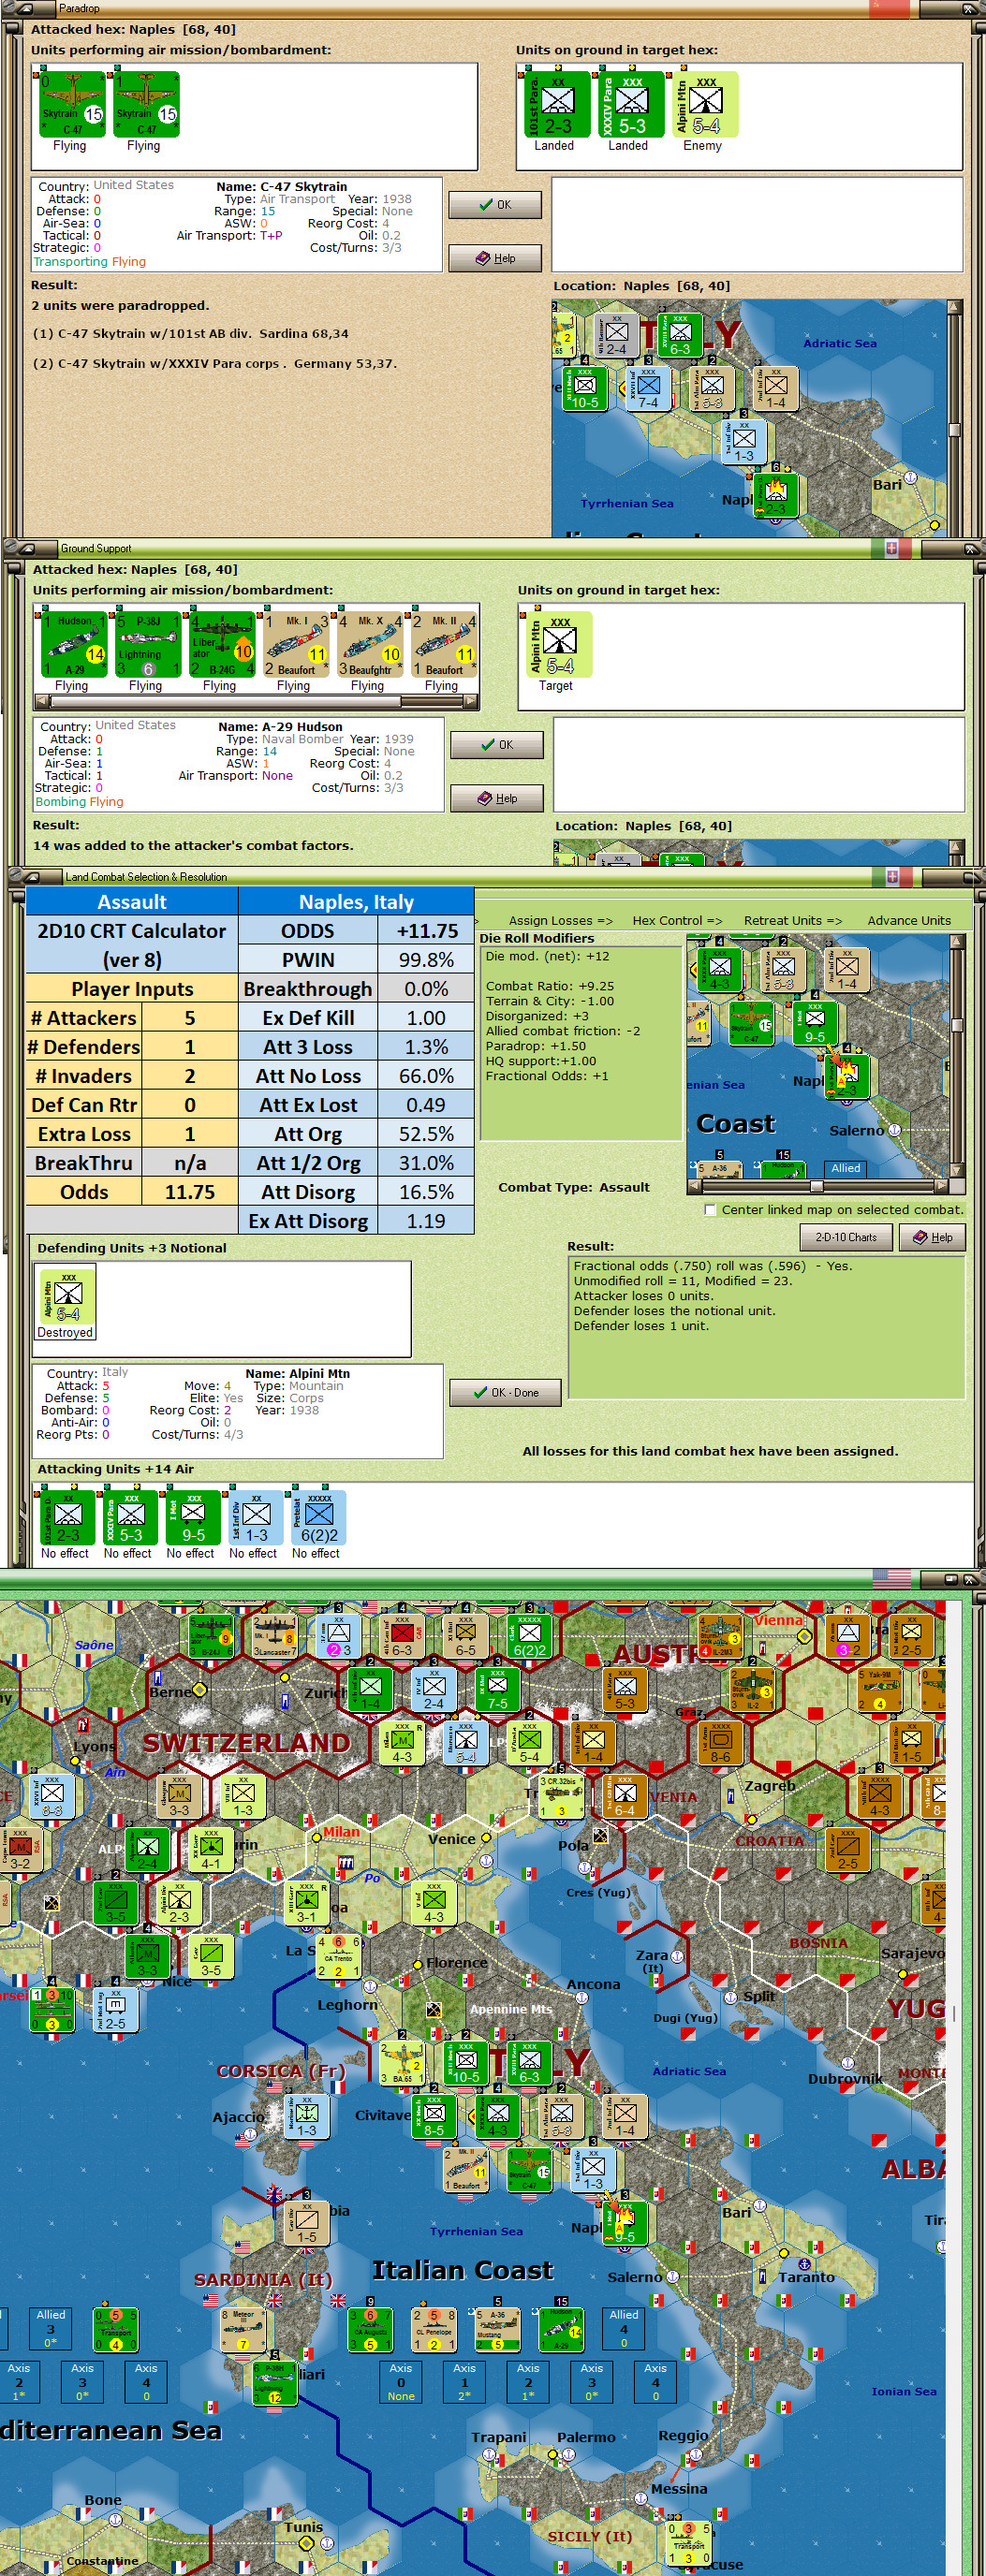
Task: Select the B-24J bomber on main map
Action: coord(211,1637)
